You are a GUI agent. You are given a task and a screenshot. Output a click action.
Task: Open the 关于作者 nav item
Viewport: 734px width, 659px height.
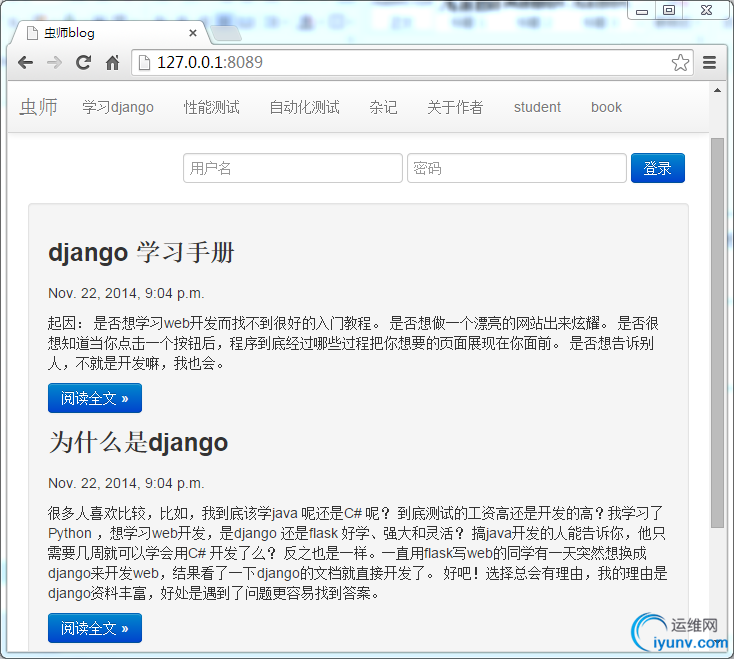[x=455, y=107]
